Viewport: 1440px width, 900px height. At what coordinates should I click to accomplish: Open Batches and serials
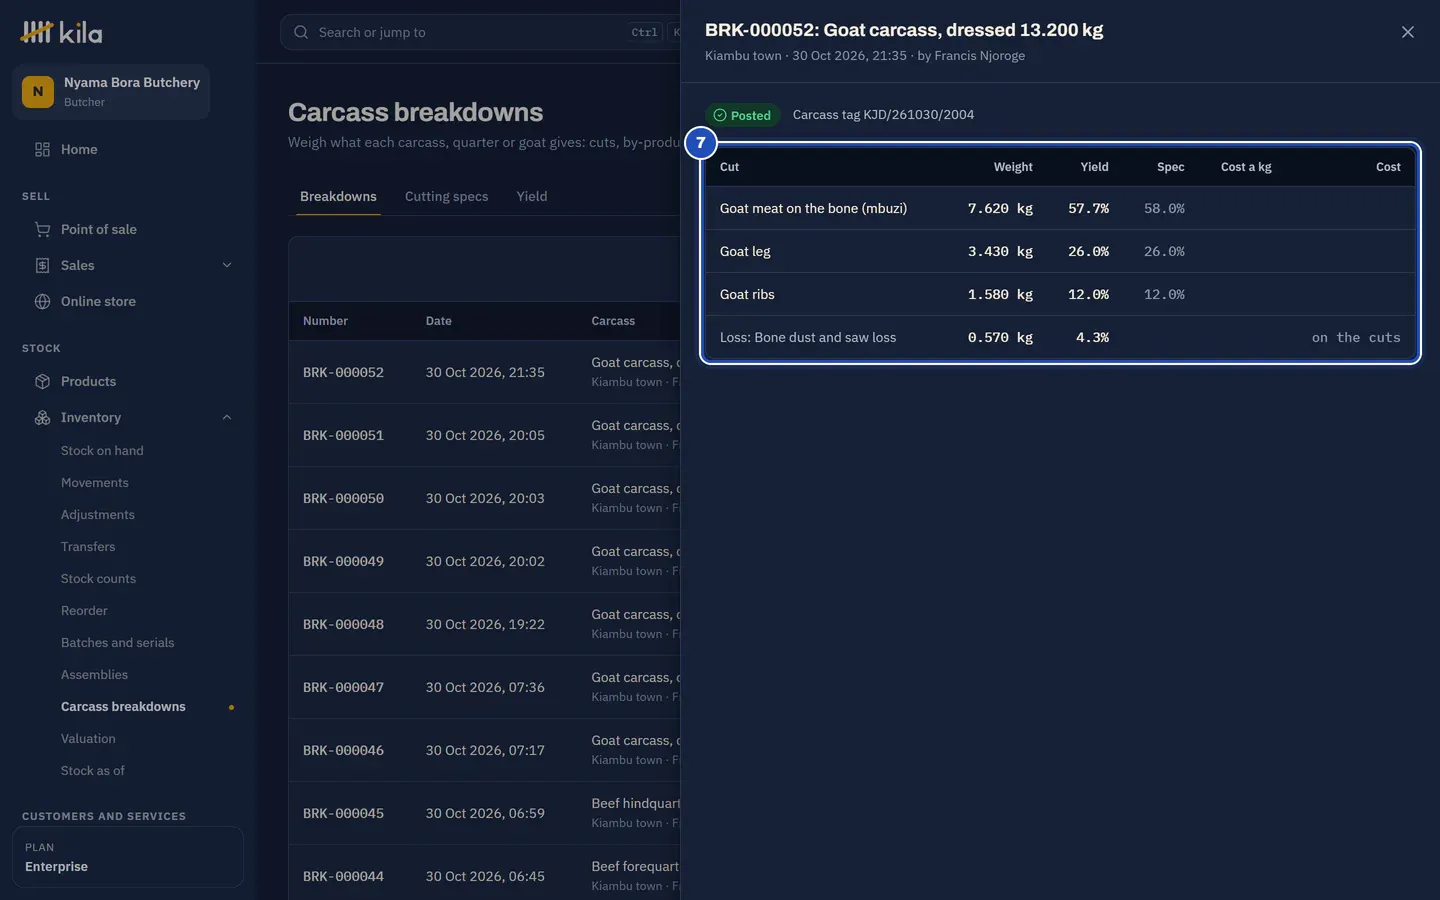pos(117,642)
